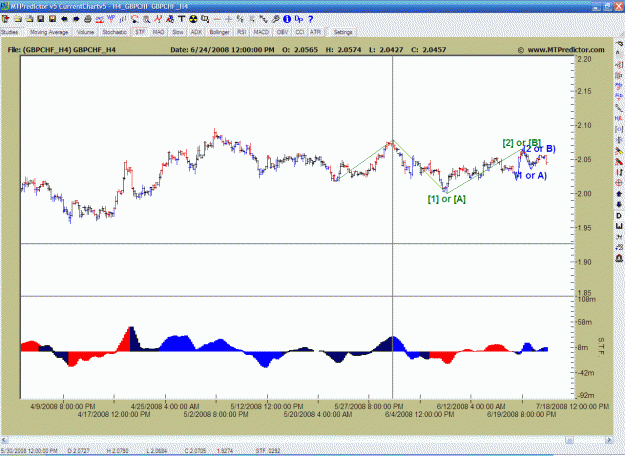Click the red zigzag wave icon

click(158, 19)
